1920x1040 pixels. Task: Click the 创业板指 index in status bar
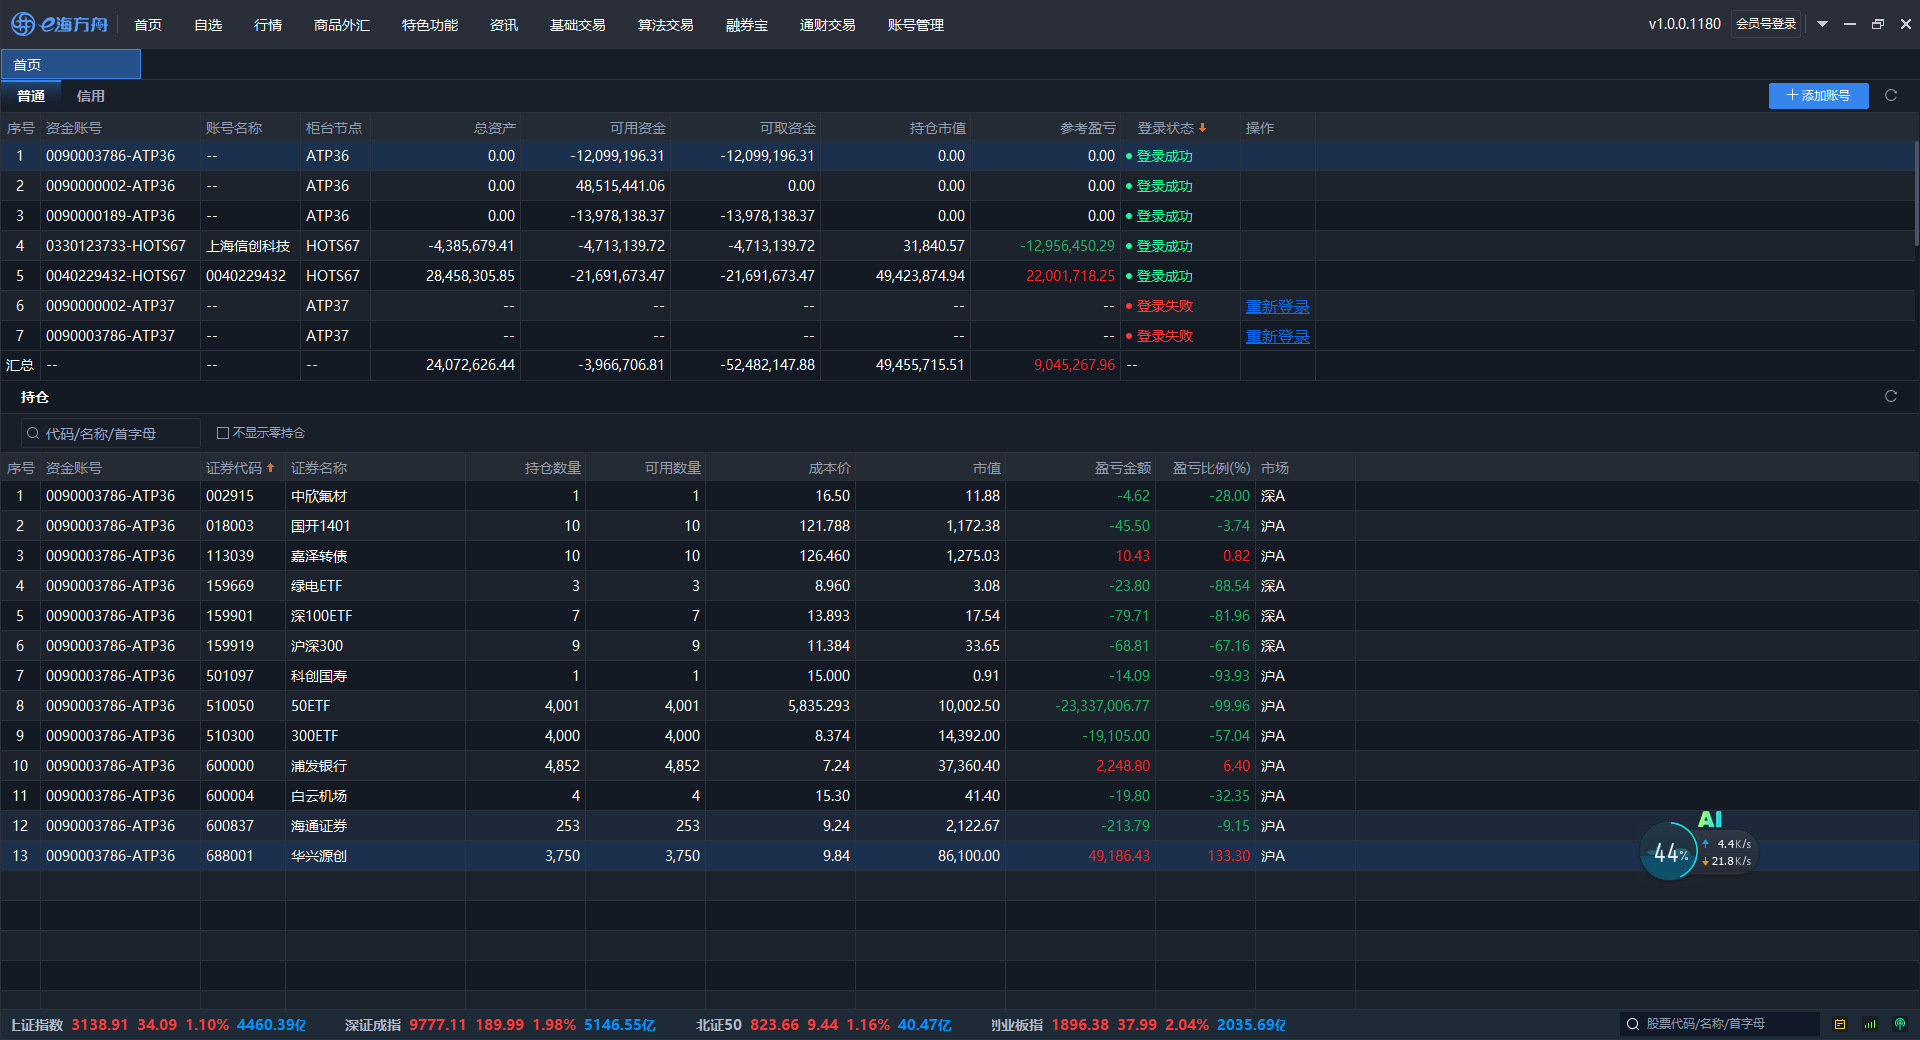click(1138, 1025)
